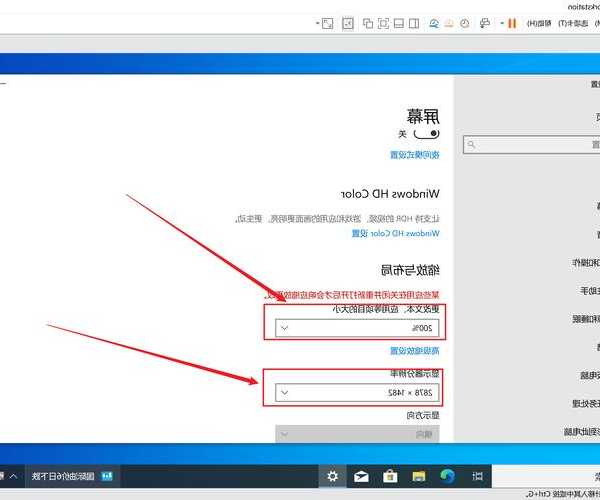Screen dimensions: 600x500
Task: Click the settings search input field
Action: [530, 145]
